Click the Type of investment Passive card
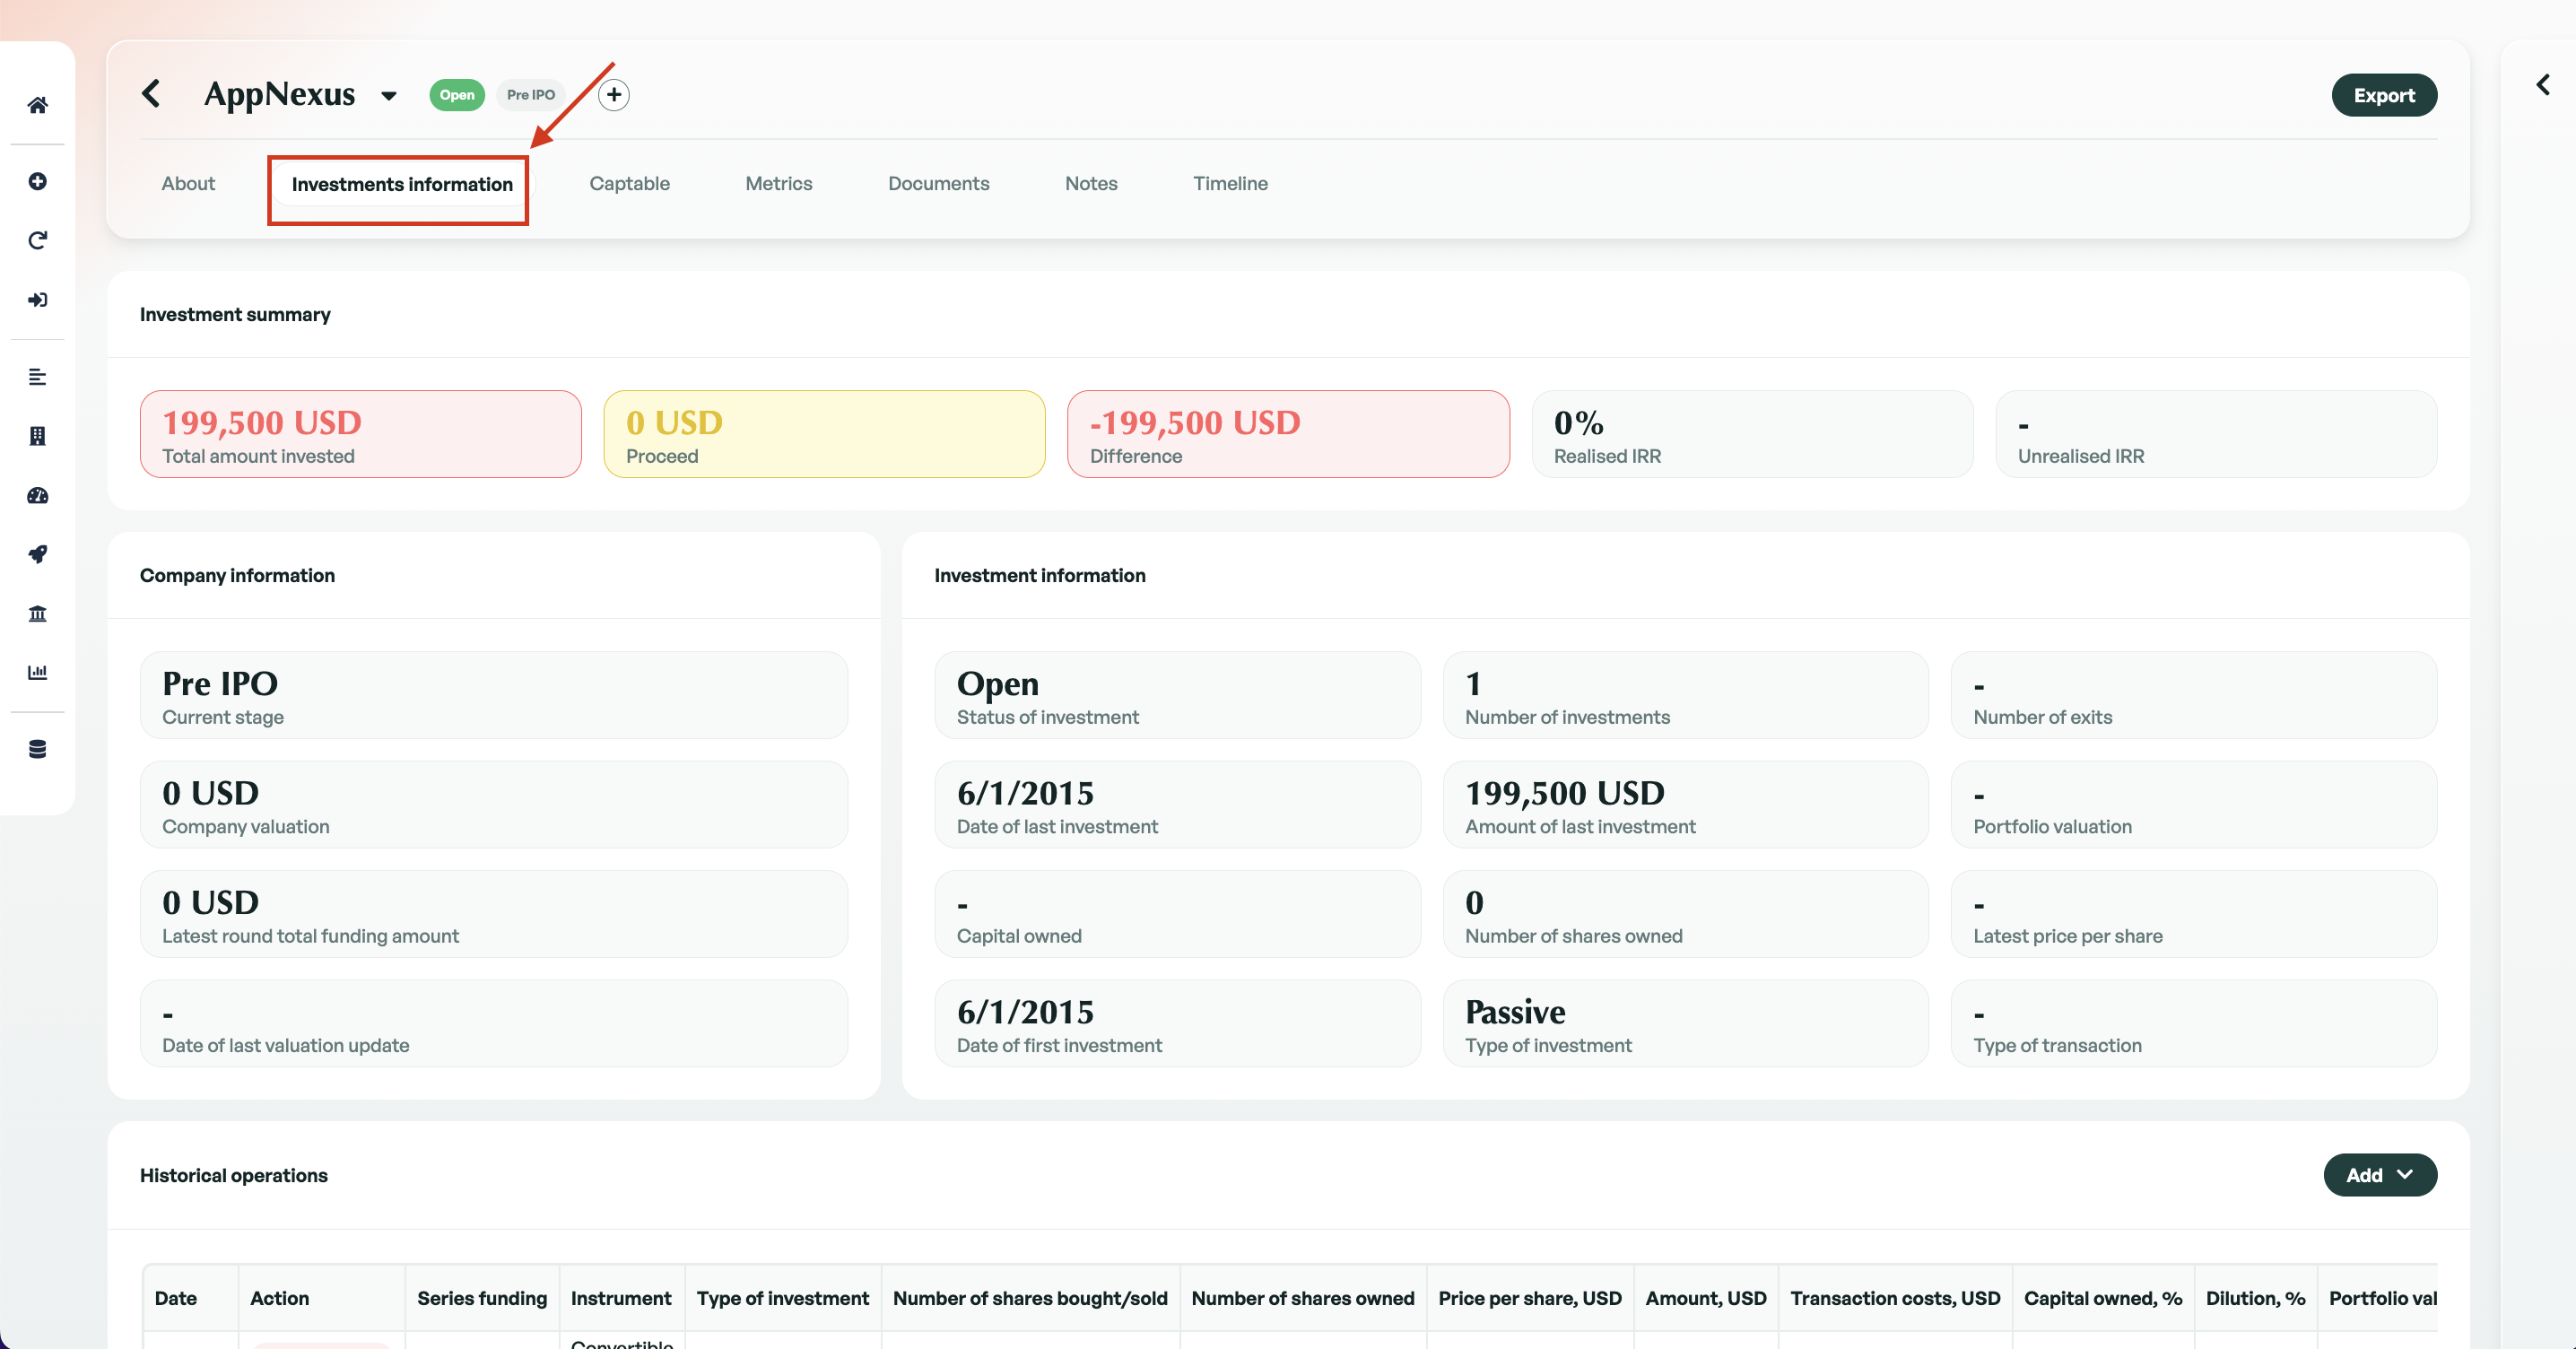 click(1685, 1023)
